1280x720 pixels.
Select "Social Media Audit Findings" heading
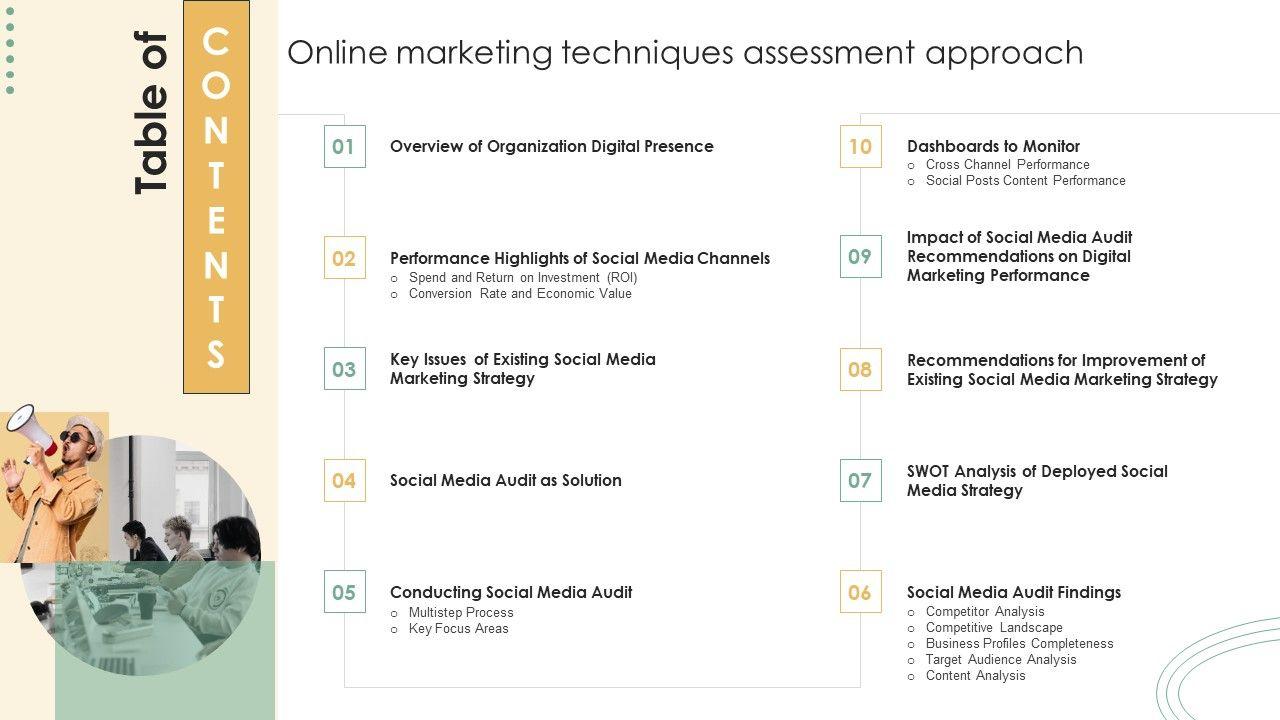point(1014,592)
